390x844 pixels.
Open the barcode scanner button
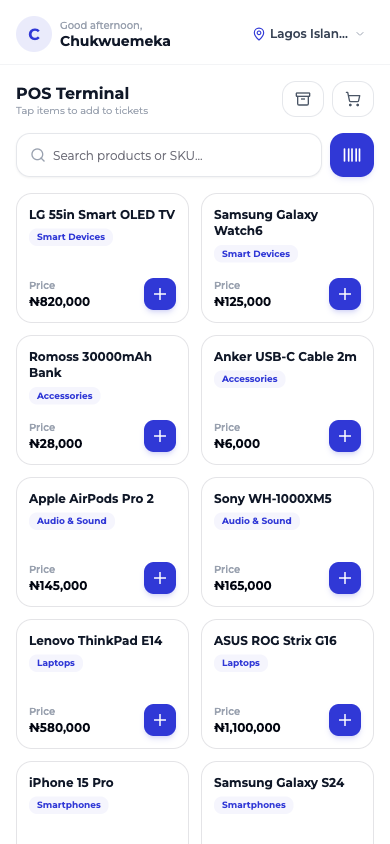tap(351, 155)
